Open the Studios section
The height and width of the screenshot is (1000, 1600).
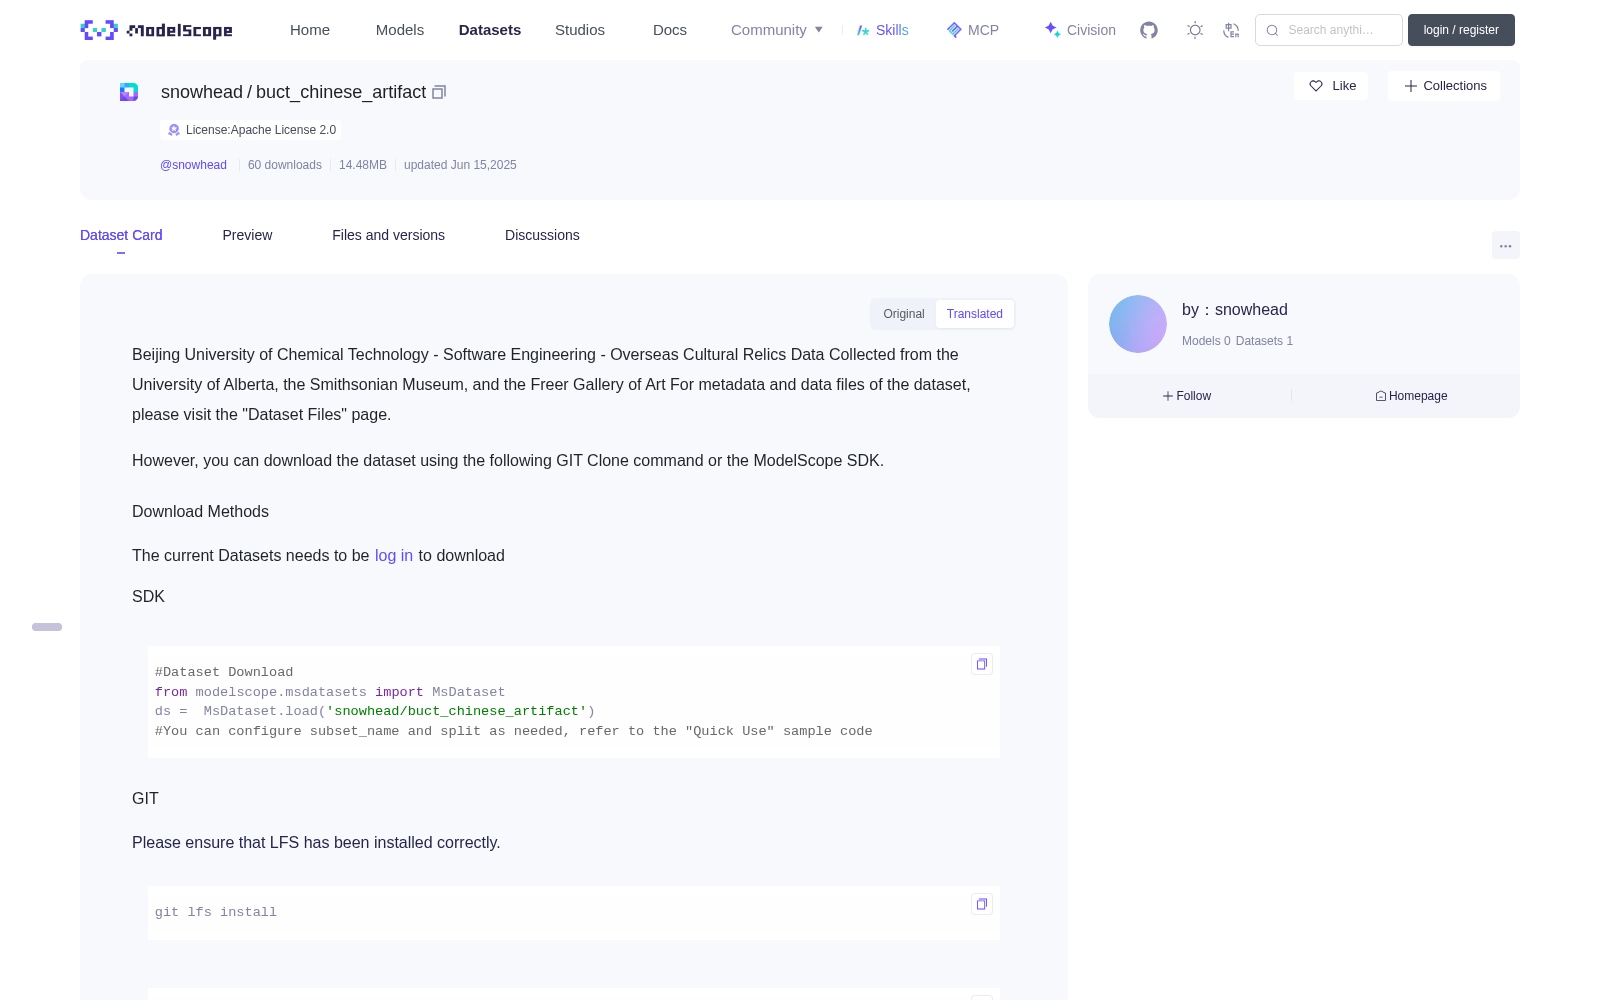(580, 30)
